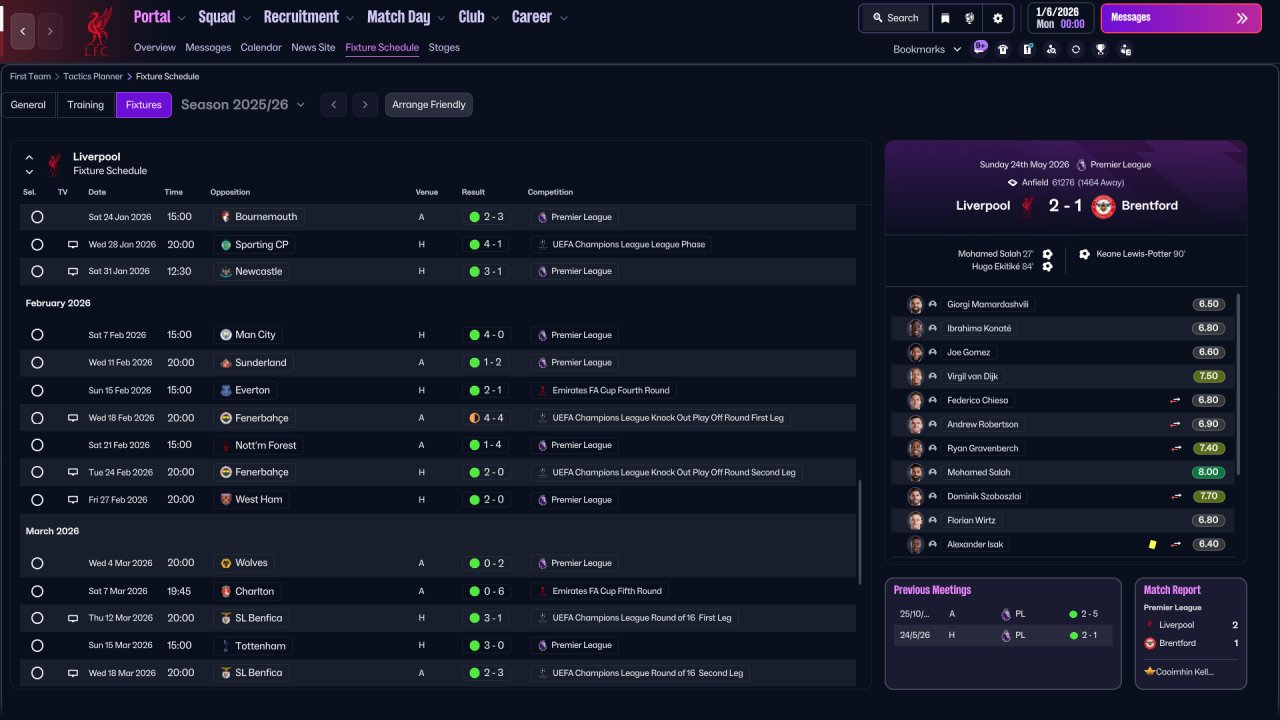Switch to the Calendar tab
This screenshot has height=720, width=1280.
(261, 47)
